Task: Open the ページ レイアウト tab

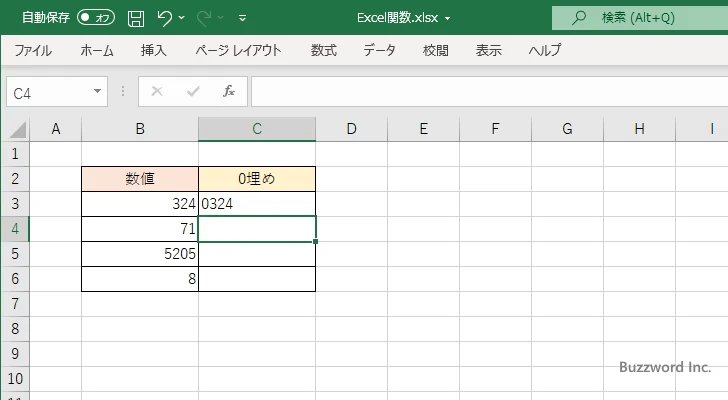Action: click(x=238, y=50)
